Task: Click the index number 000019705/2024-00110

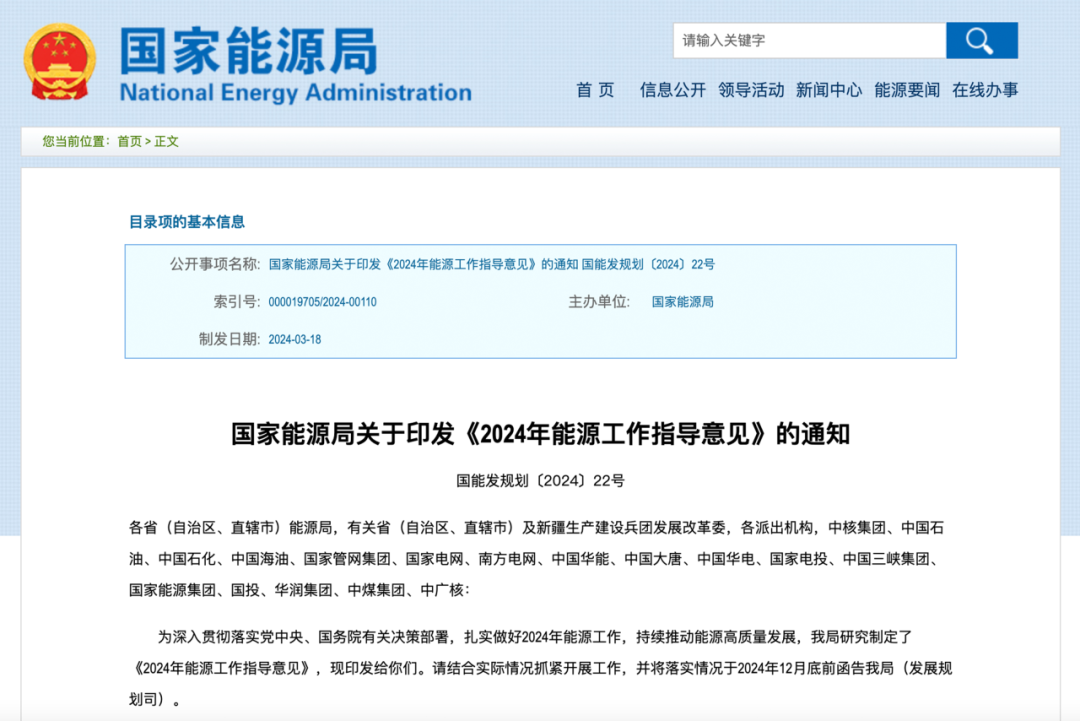Action: (x=322, y=302)
